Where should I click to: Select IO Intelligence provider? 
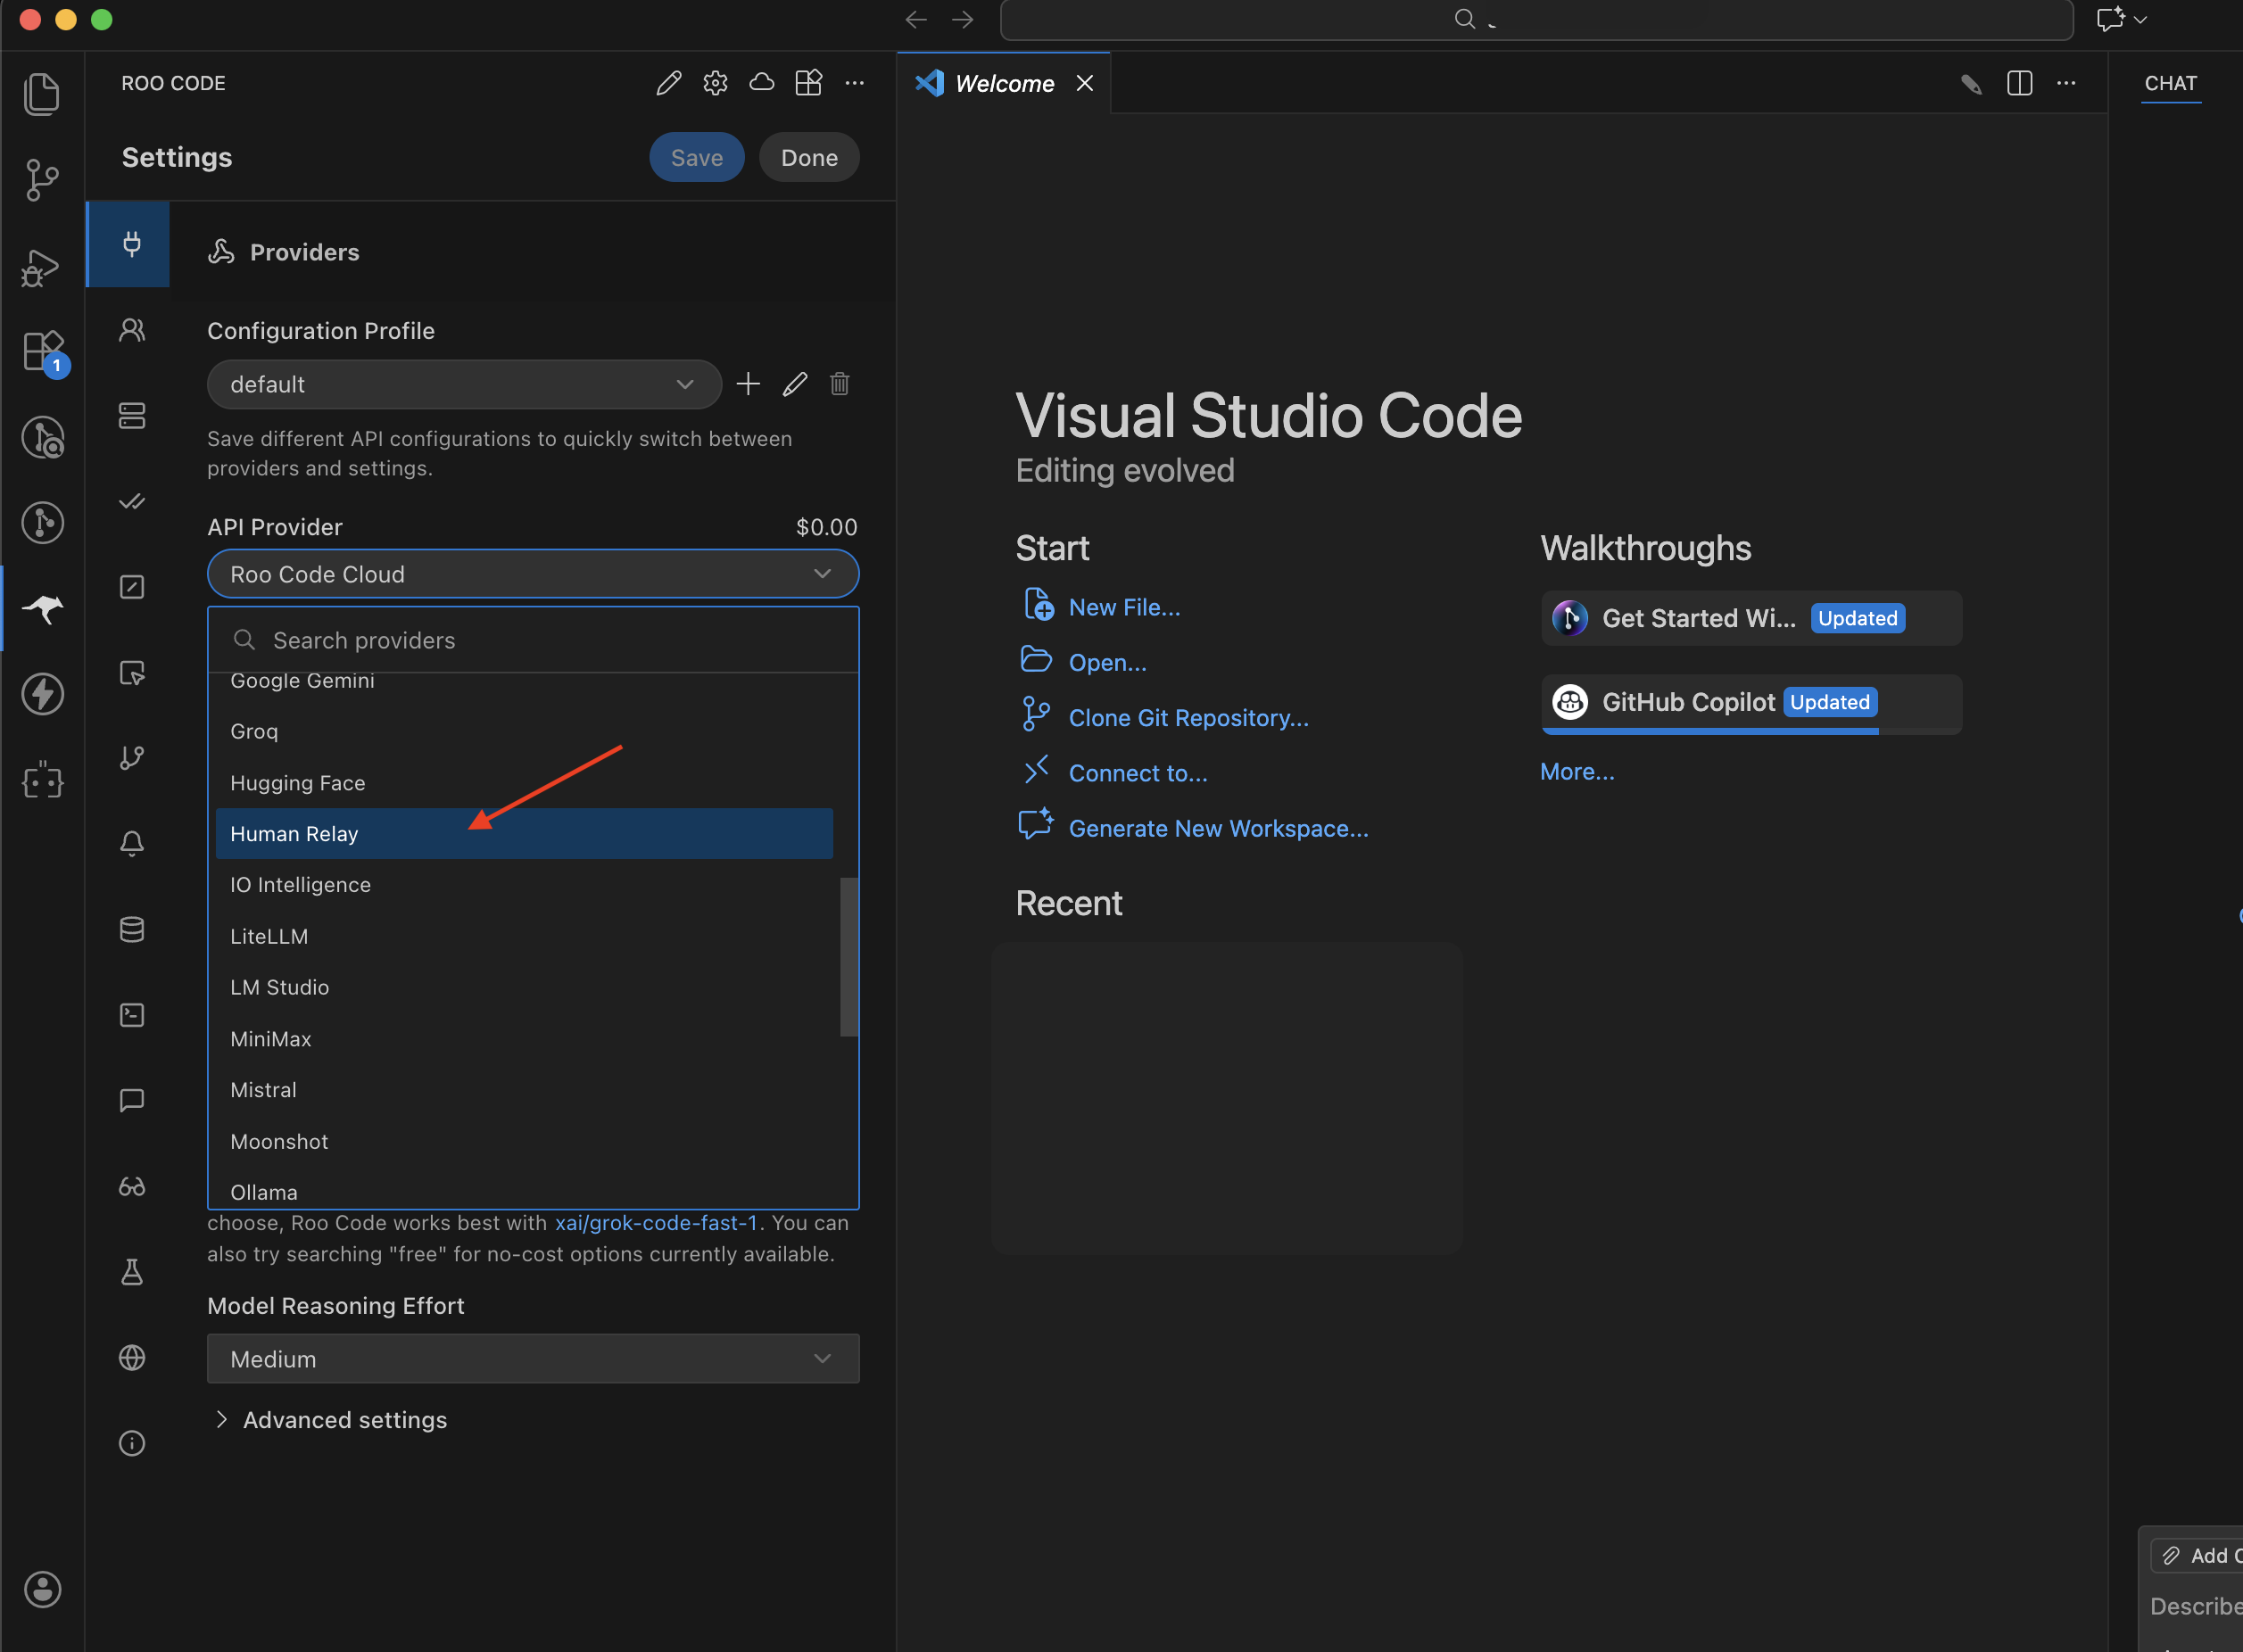tap(524, 885)
